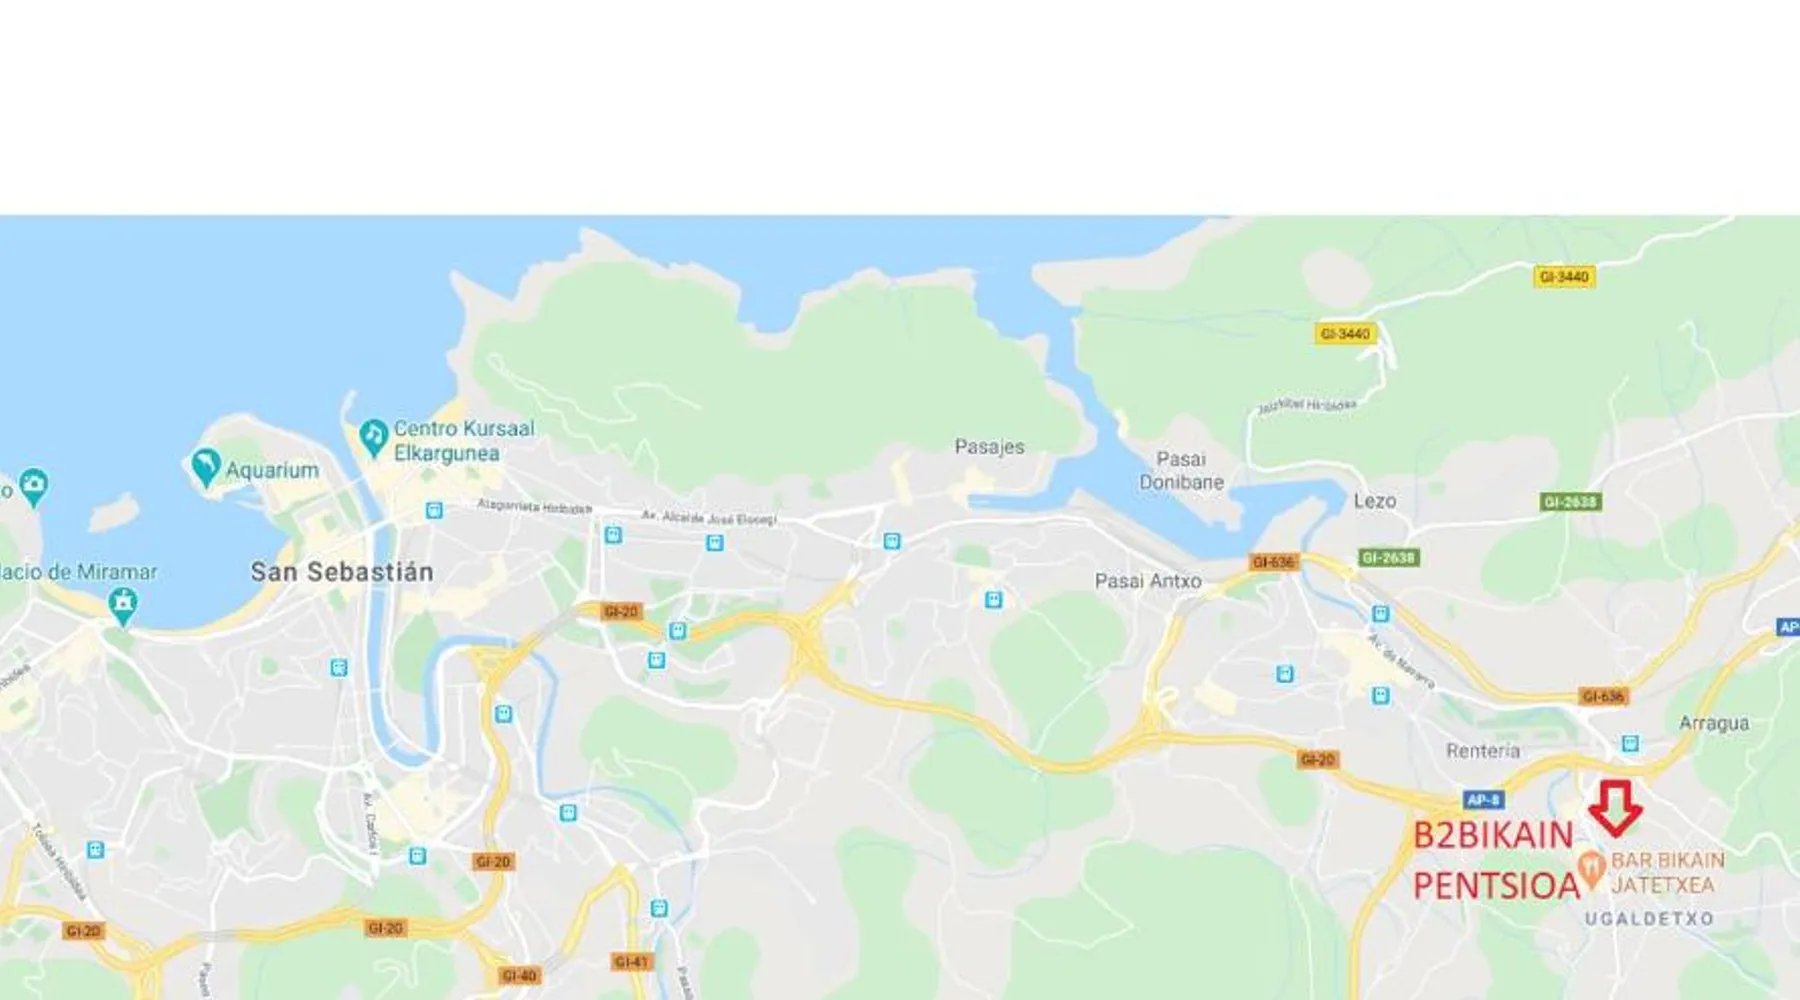Open the Bar Bikain restaurant pin
Image resolution: width=1800 pixels, height=1000 pixels.
coord(1591,868)
